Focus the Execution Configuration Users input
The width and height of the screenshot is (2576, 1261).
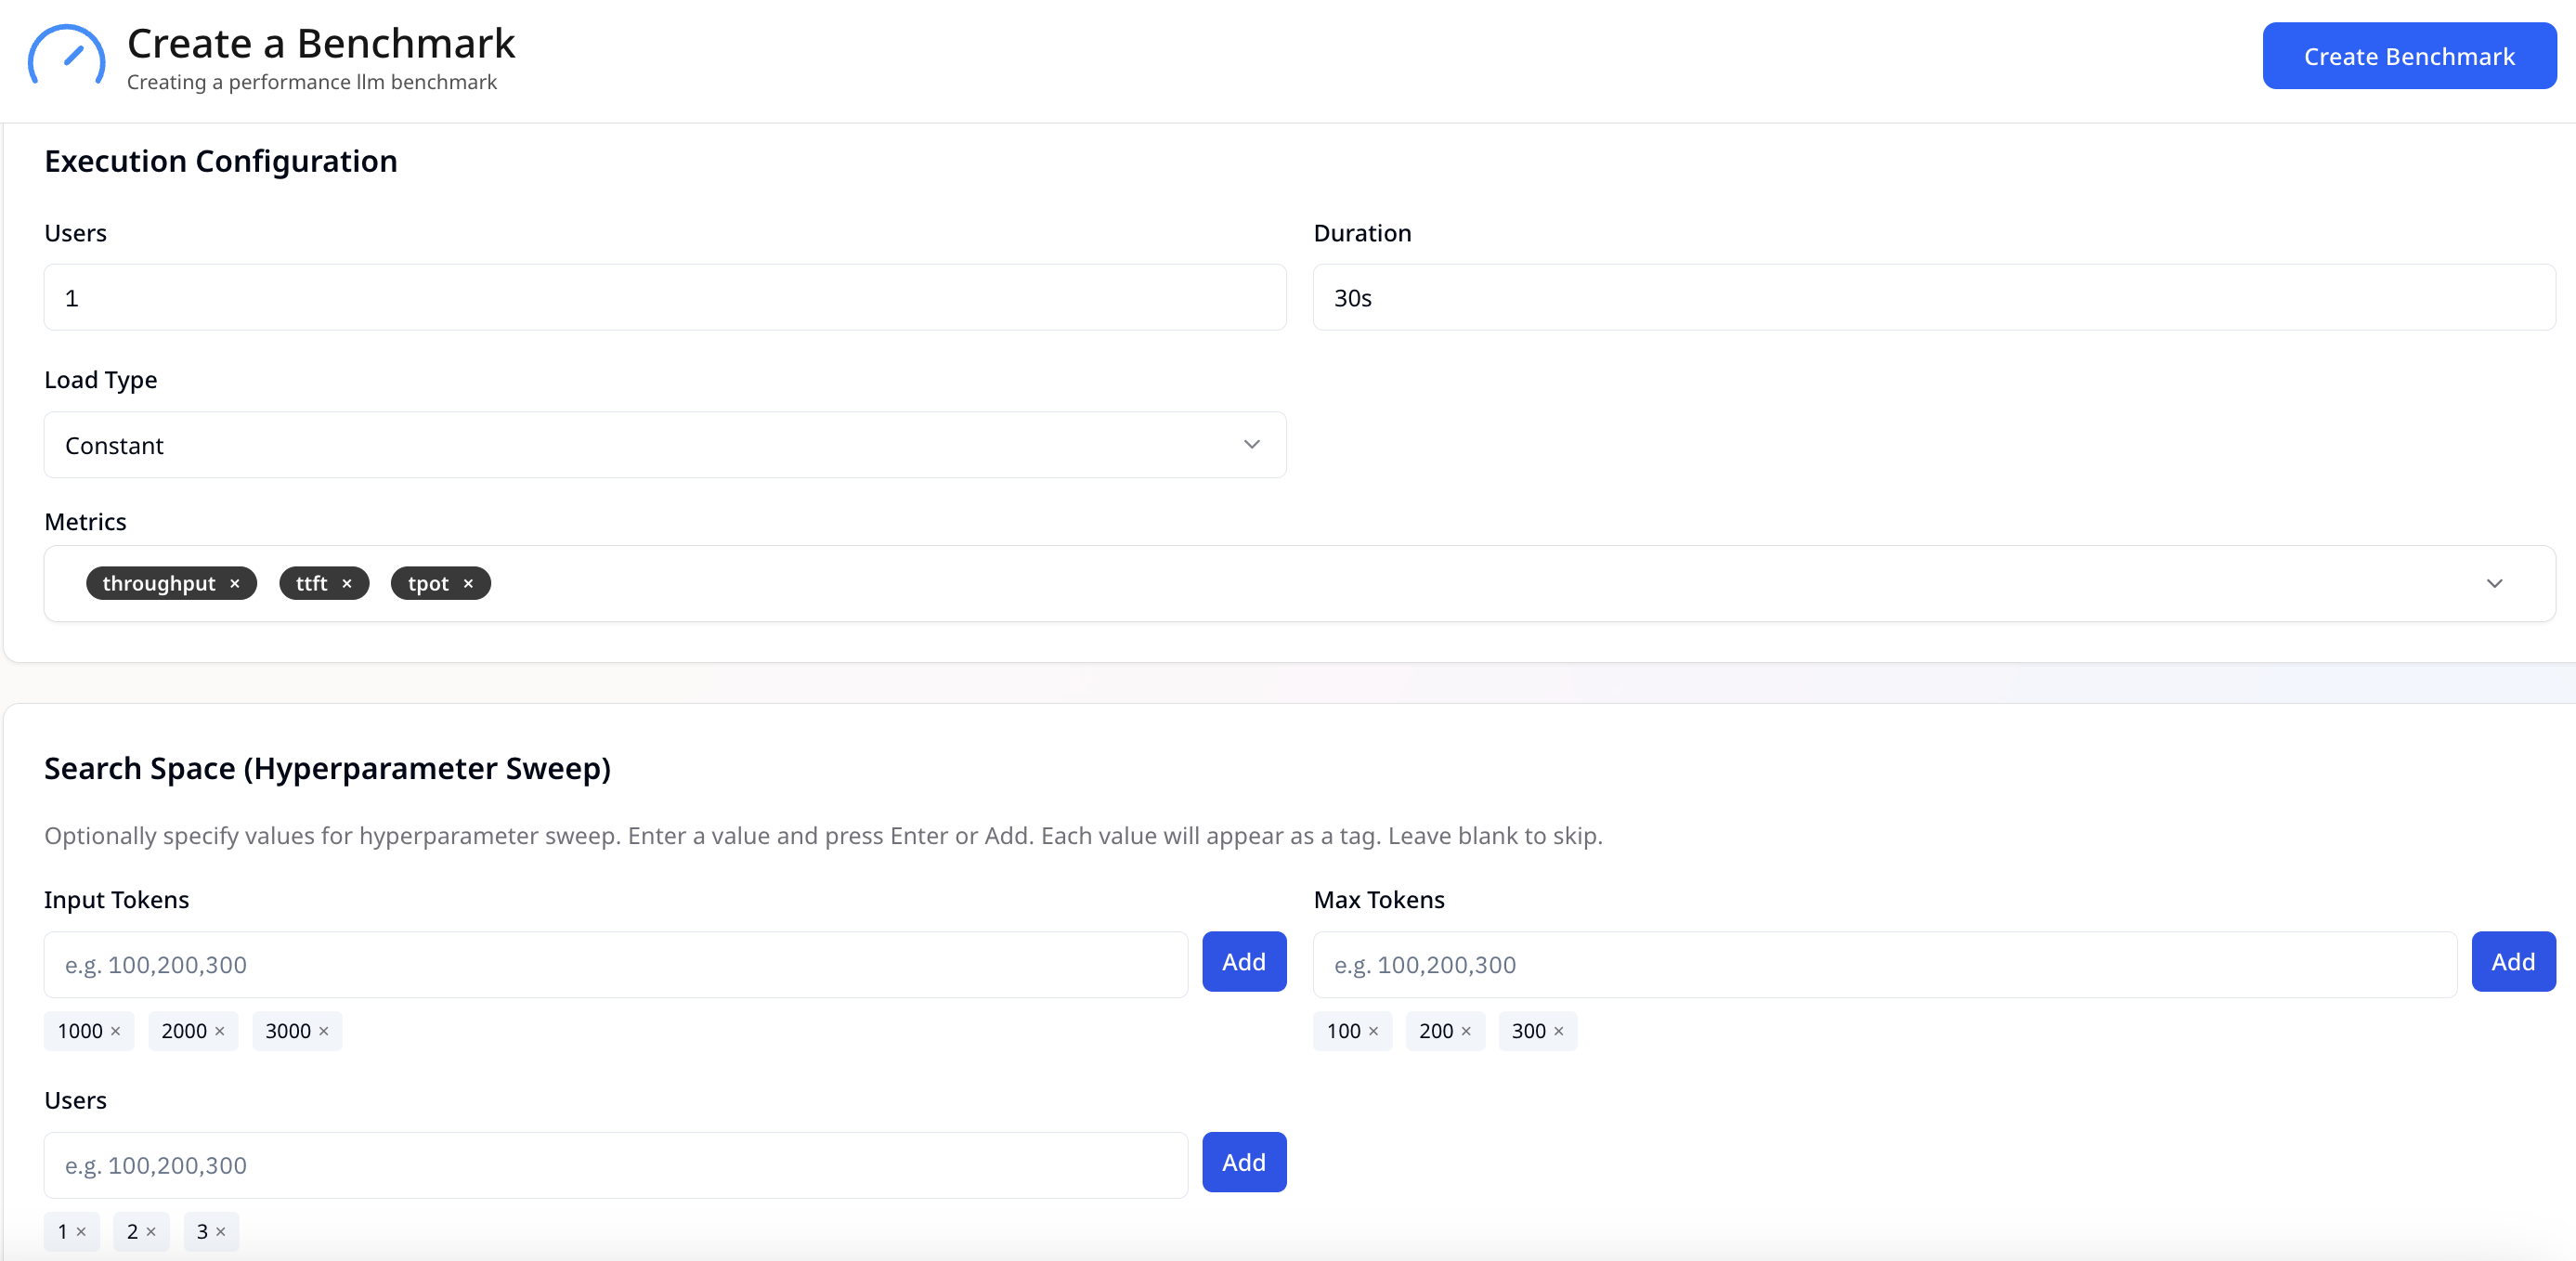[664, 298]
